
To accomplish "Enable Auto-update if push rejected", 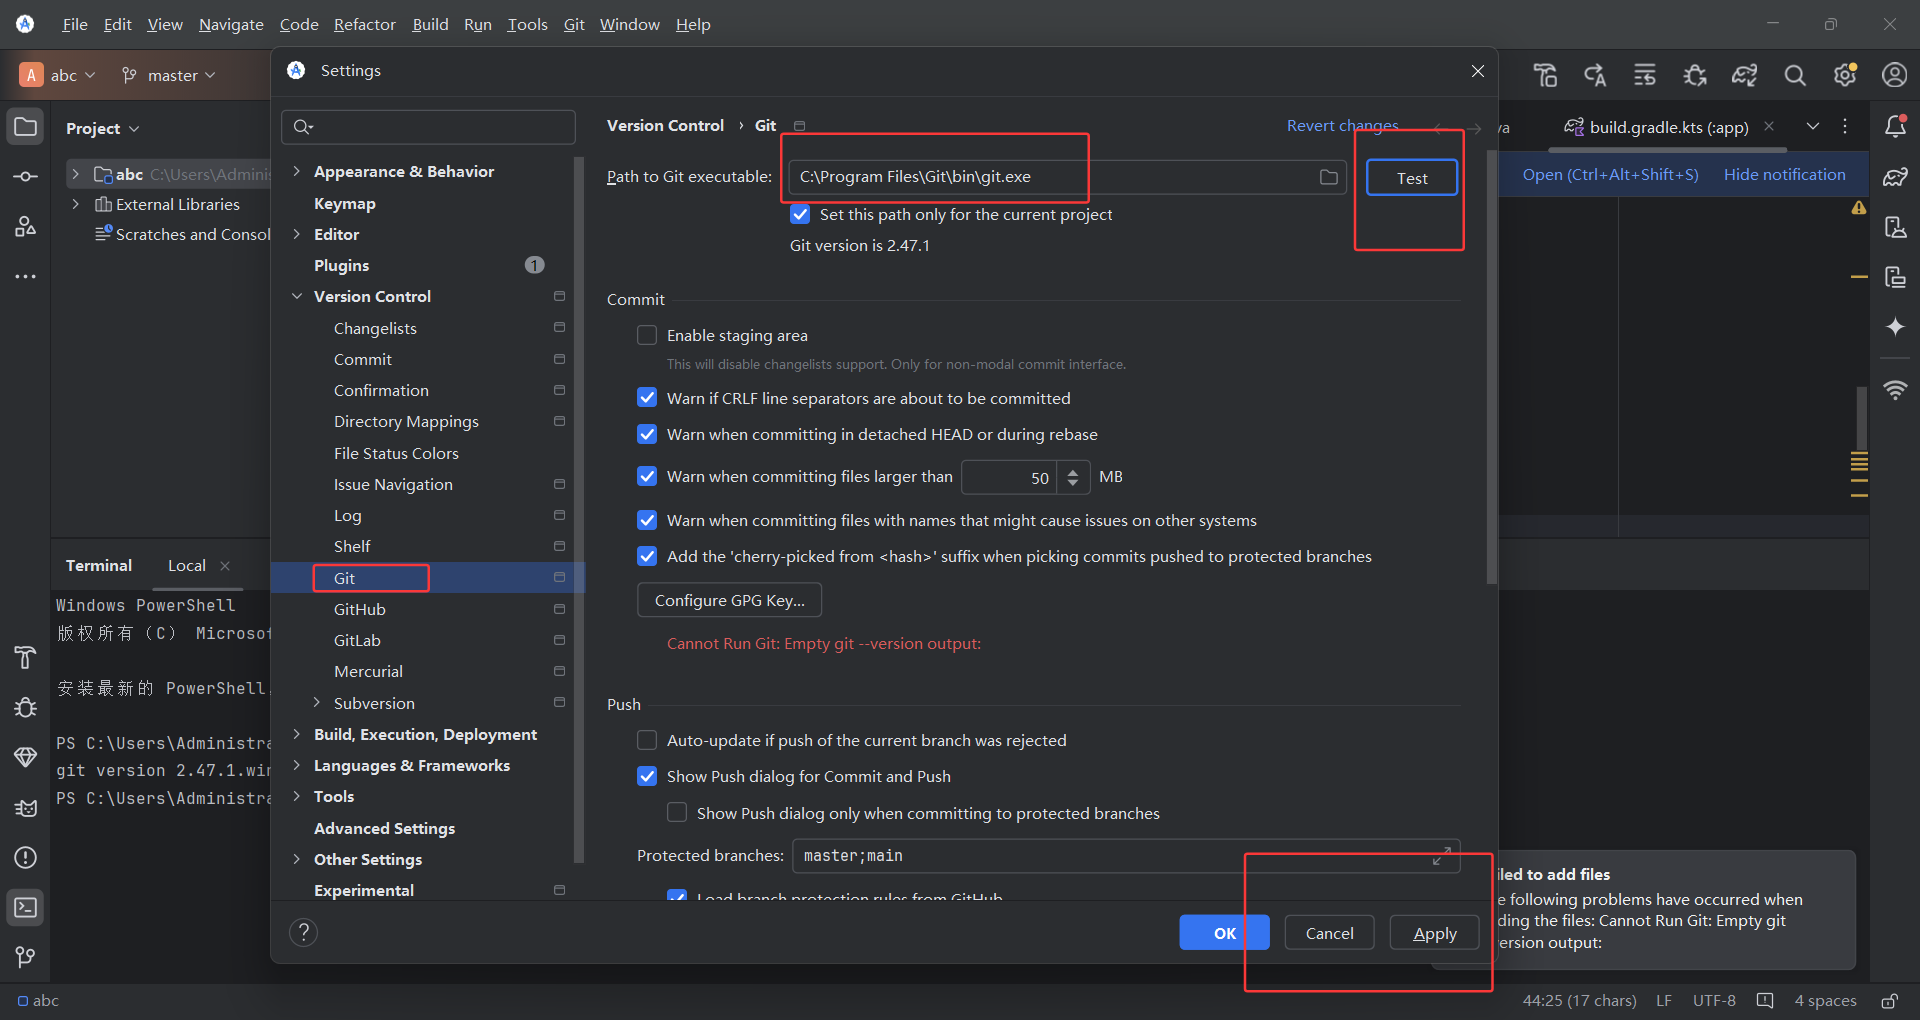I will click(647, 740).
